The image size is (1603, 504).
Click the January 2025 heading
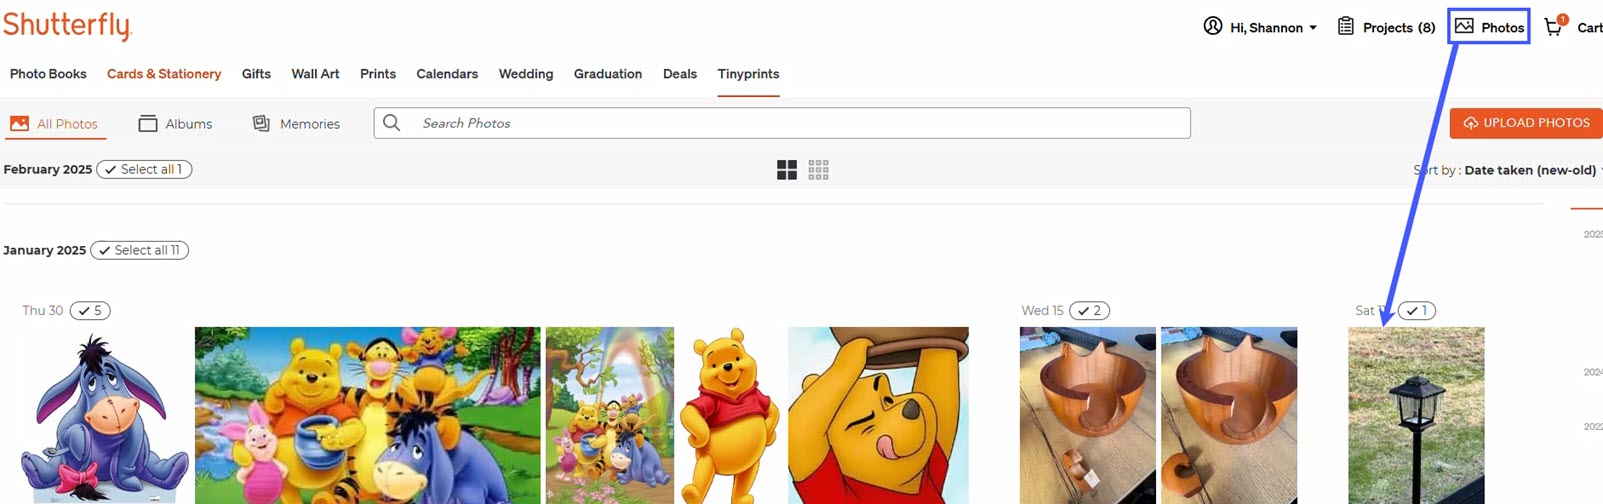coord(44,250)
